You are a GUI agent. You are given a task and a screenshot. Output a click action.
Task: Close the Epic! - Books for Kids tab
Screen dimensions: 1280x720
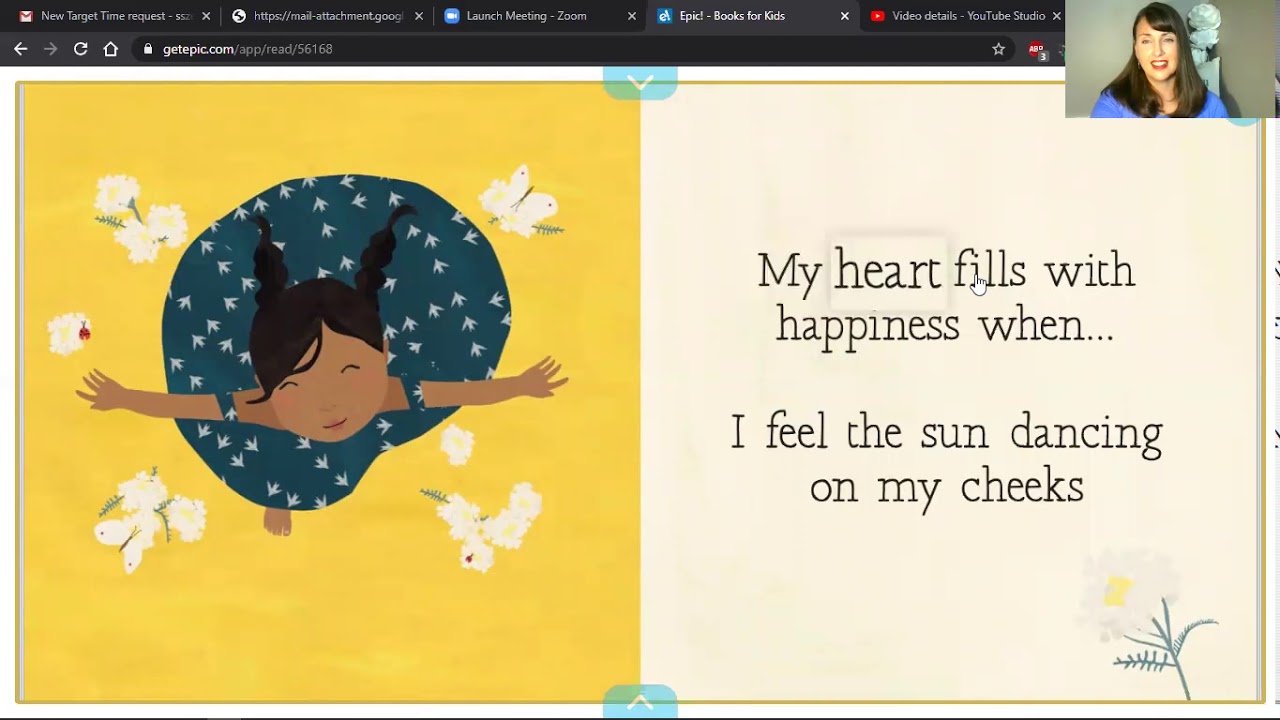(x=845, y=16)
